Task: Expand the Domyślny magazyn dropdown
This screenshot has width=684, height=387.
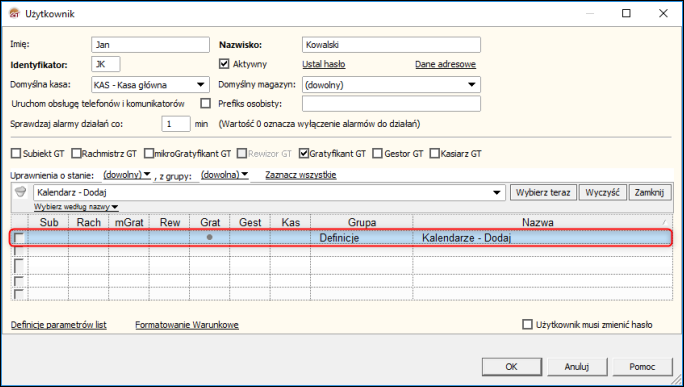Action: 472,85
